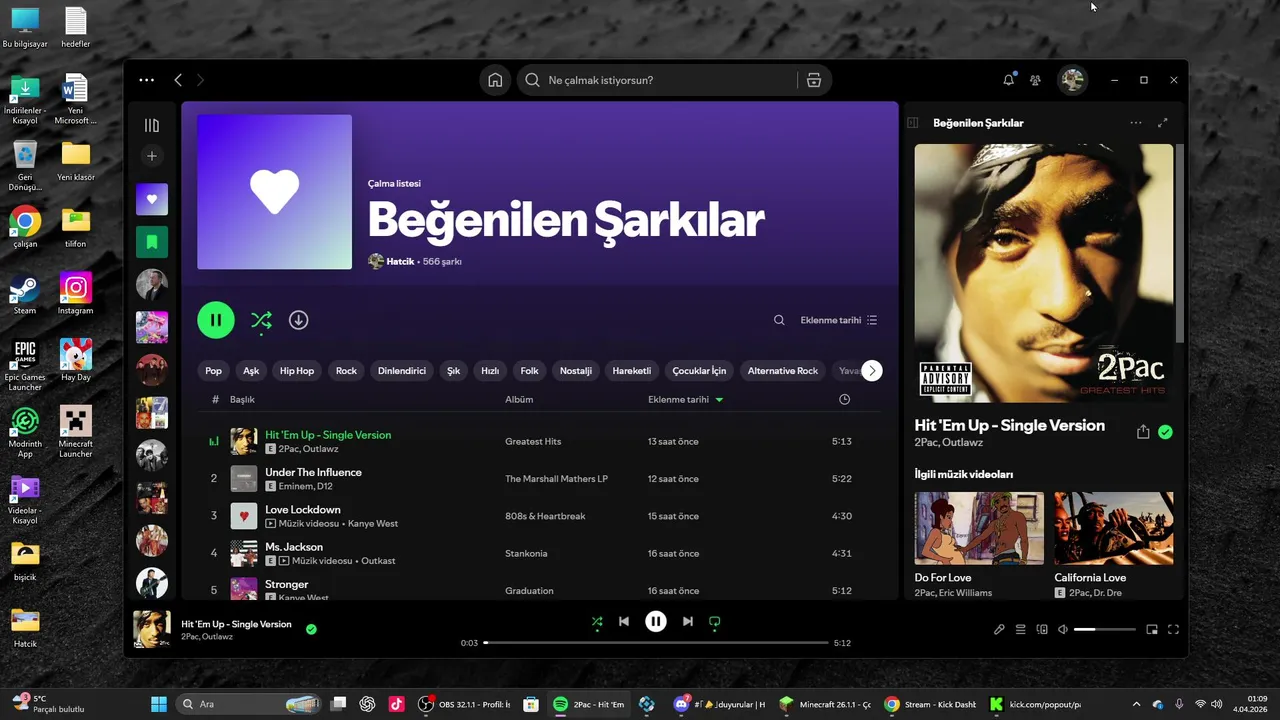The height and width of the screenshot is (720, 1280).
Task: Share Hit 'Em Up in right panel
Action: tap(1143, 432)
